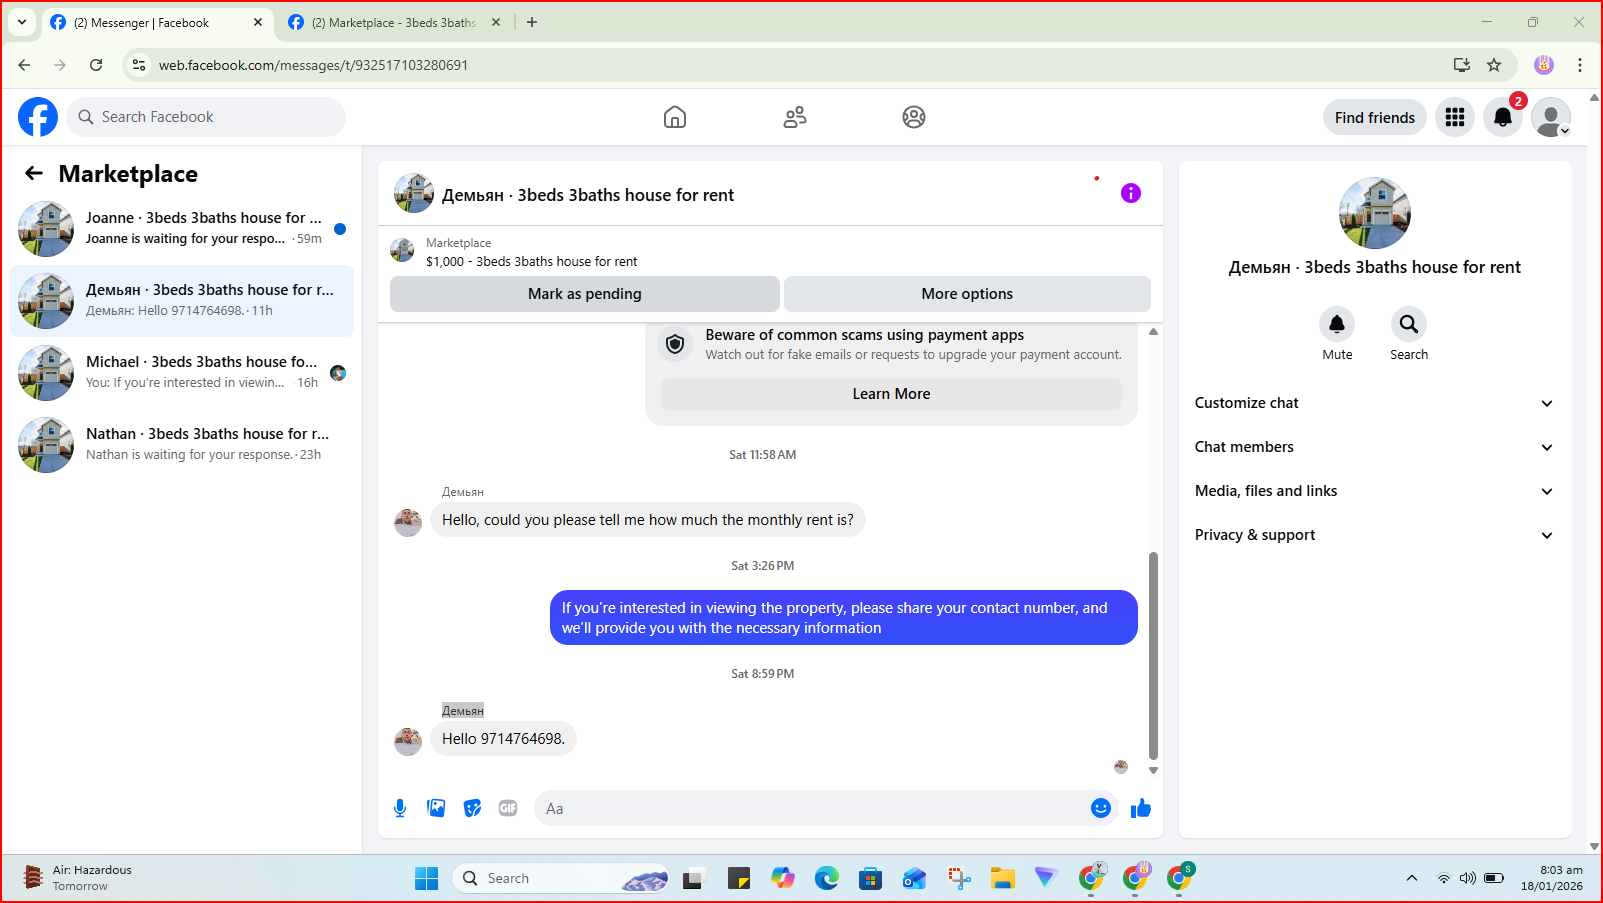Click the 'Hello 9714764698.' message
The width and height of the screenshot is (1603, 903).
(503, 738)
